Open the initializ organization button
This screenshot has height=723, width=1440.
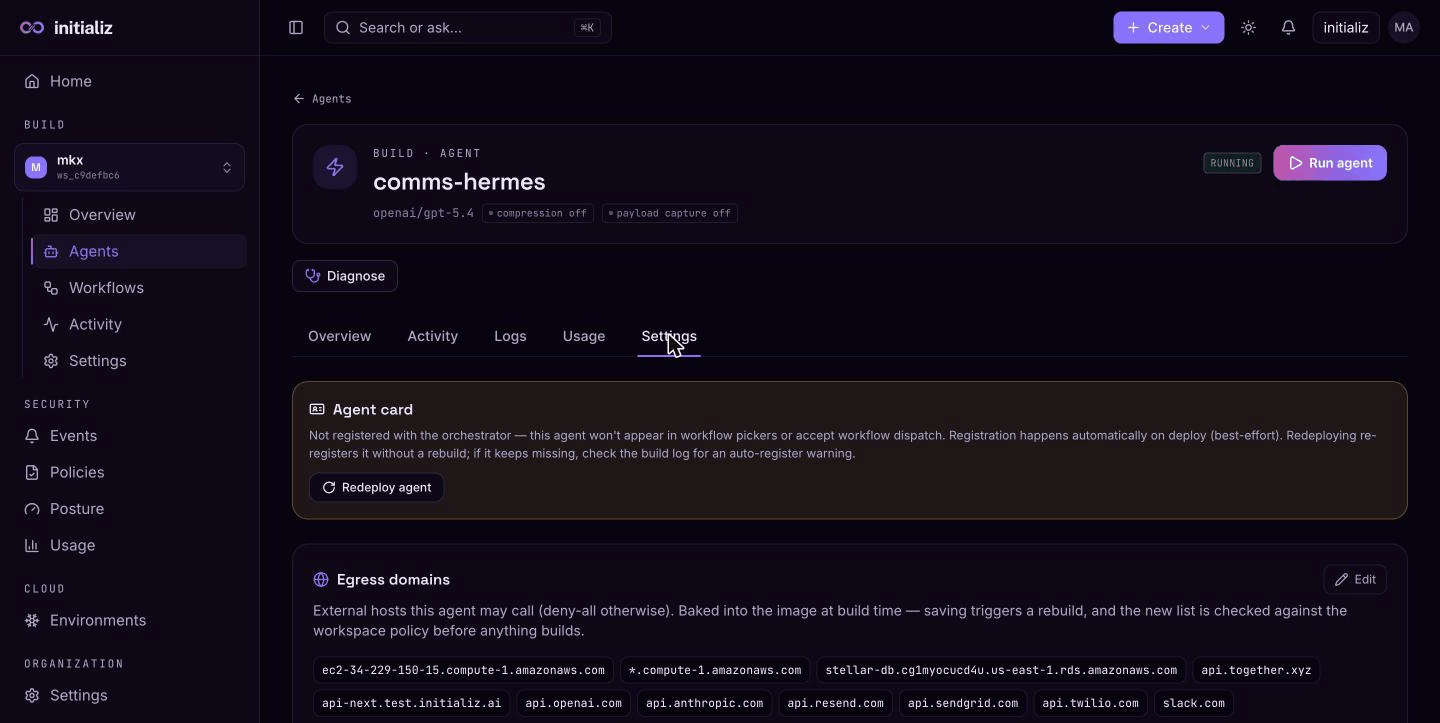1346,27
